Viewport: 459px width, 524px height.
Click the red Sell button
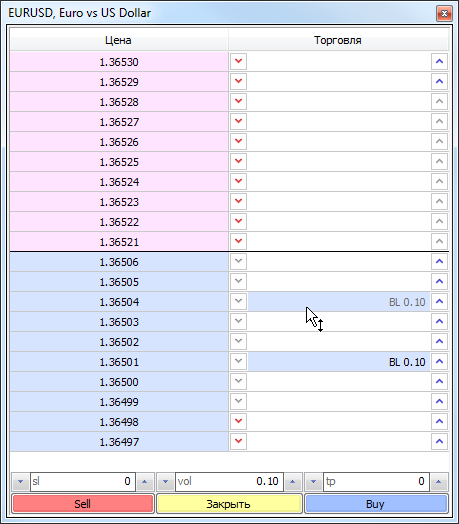point(83,504)
